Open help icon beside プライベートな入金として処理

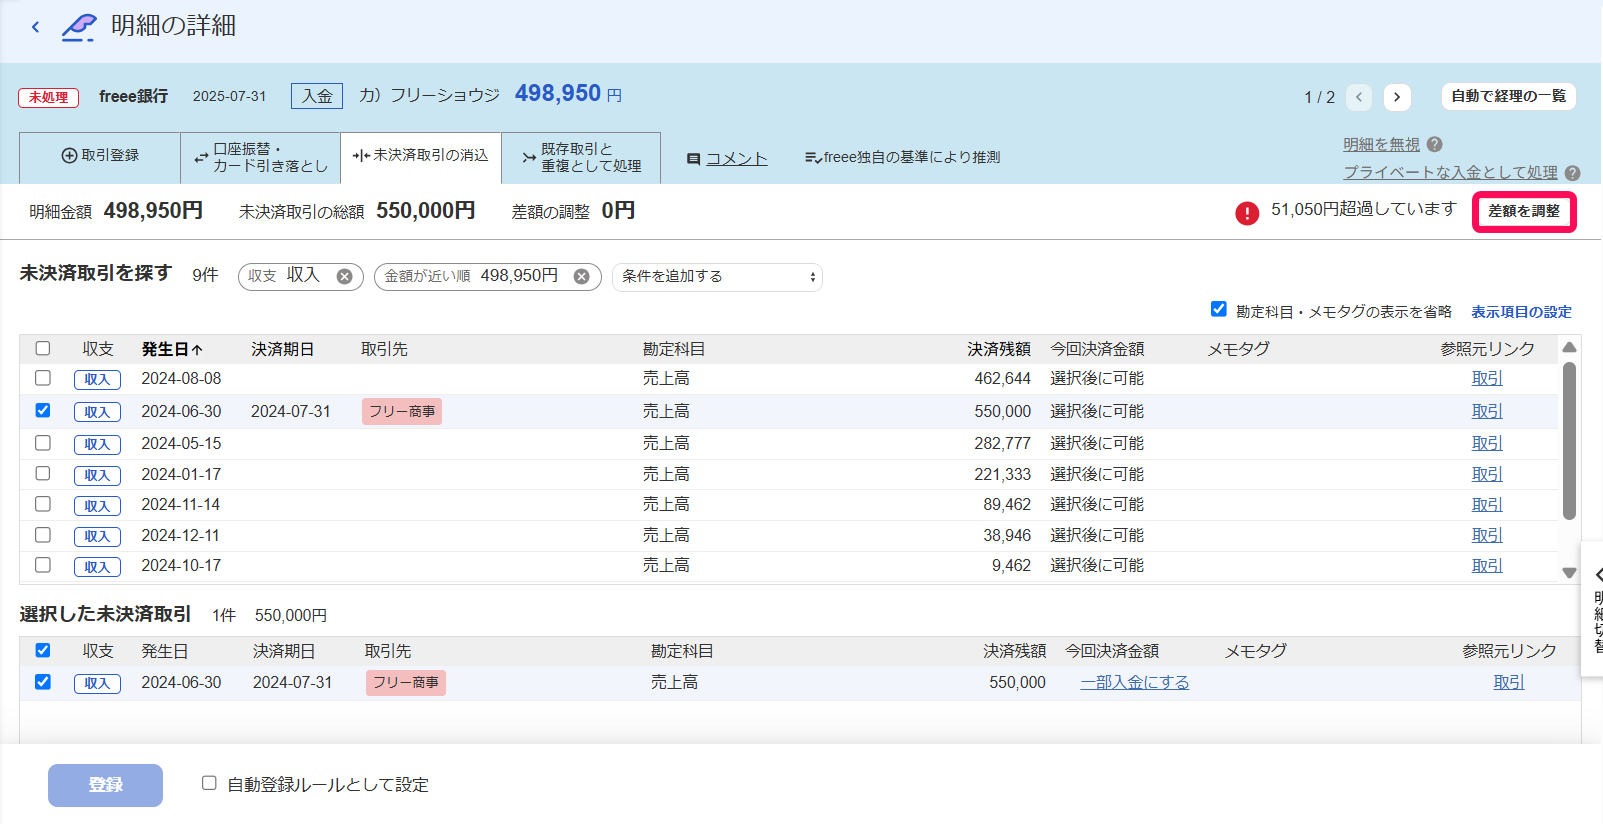click(1572, 172)
